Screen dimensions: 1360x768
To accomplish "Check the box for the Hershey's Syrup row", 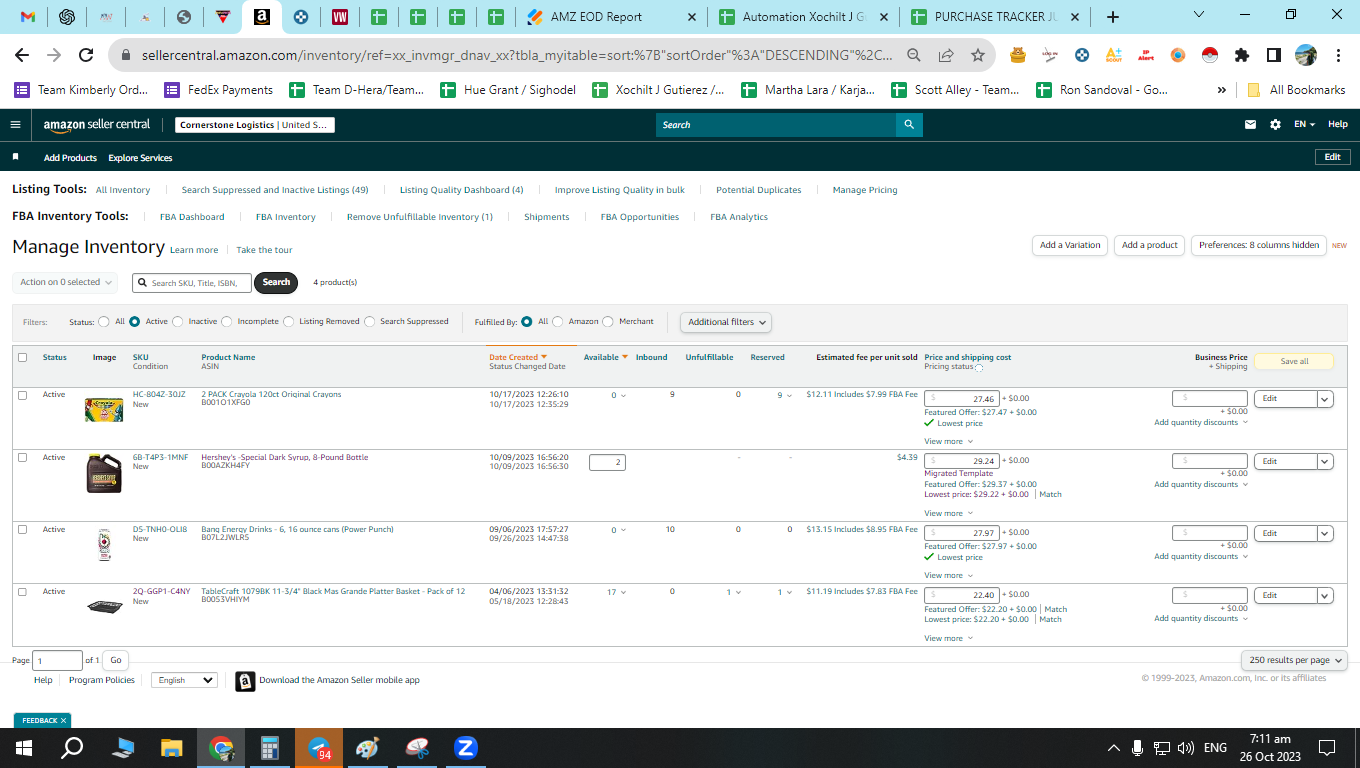I will (x=22, y=457).
